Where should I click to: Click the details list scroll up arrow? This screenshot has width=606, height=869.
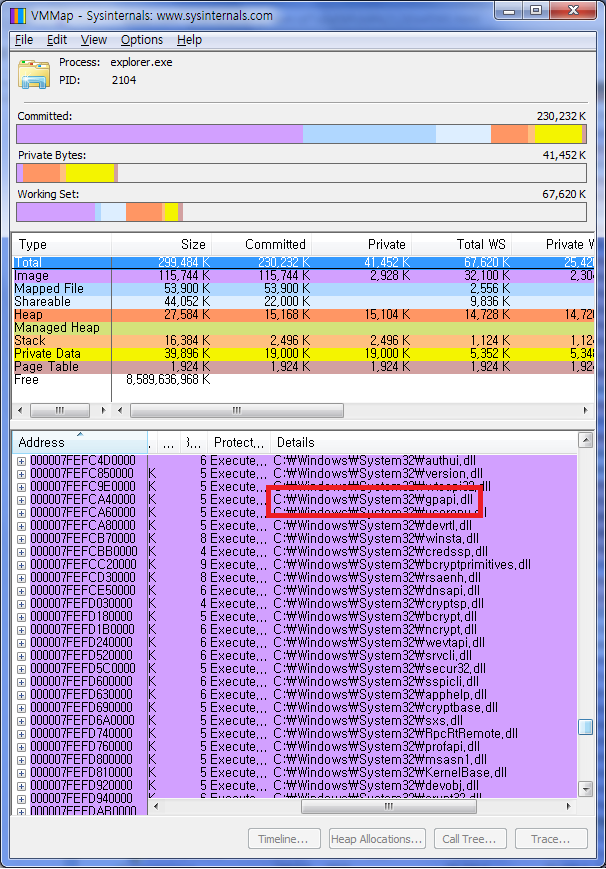(585, 440)
